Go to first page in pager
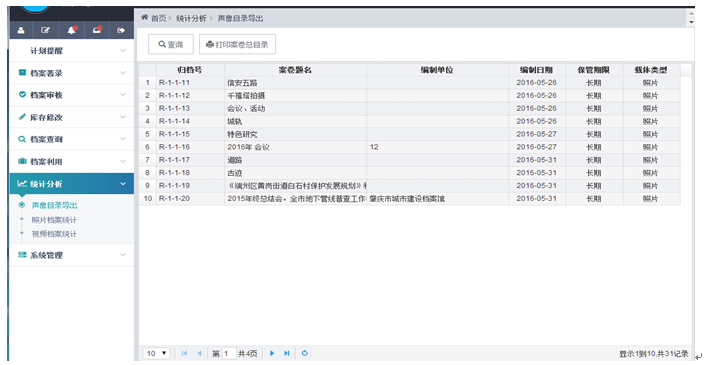 click(x=184, y=353)
